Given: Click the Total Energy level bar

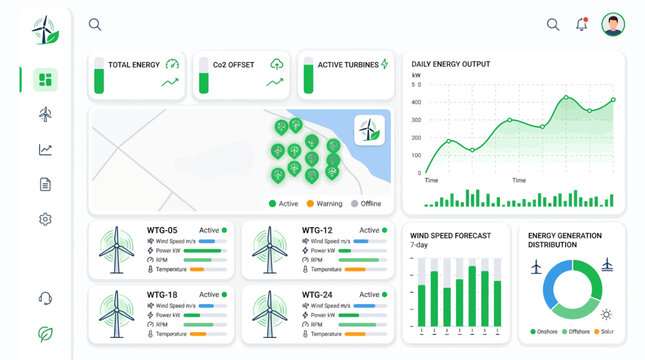Looking at the screenshot, I should [x=99, y=75].
